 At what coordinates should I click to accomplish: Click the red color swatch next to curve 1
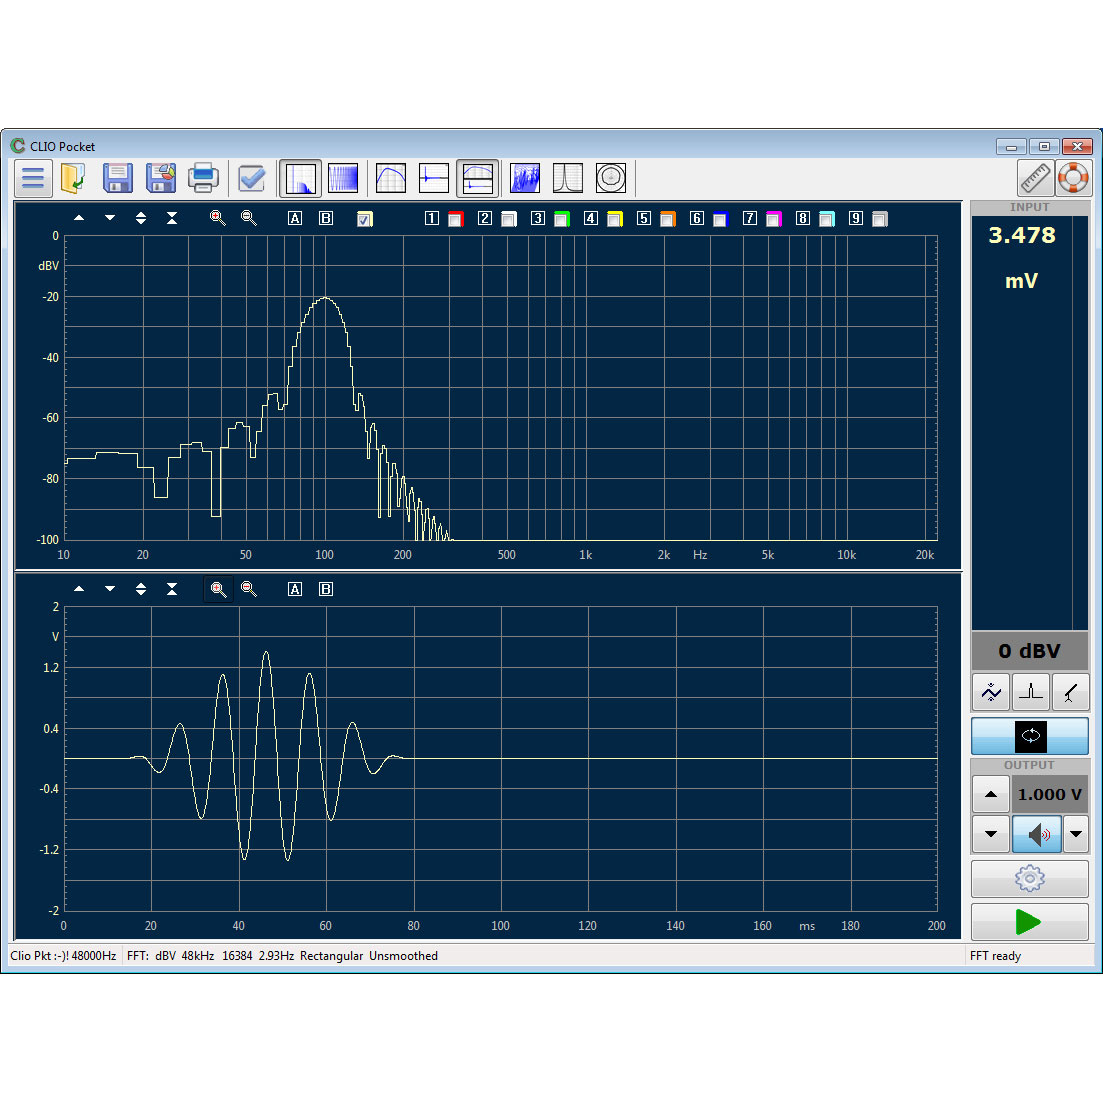pos(455,218)
